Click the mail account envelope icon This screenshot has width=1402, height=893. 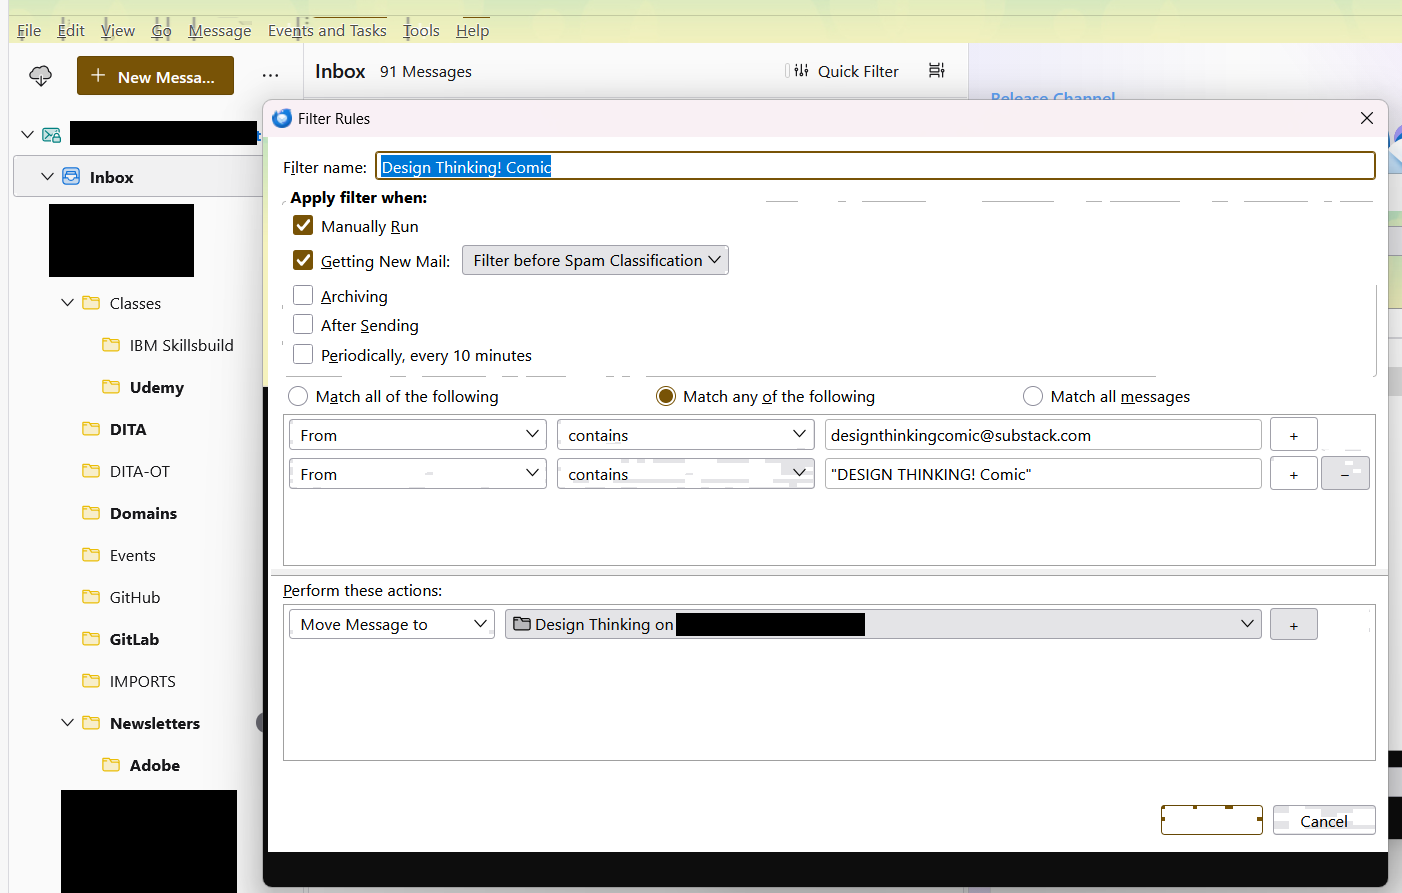coord(52,135)
